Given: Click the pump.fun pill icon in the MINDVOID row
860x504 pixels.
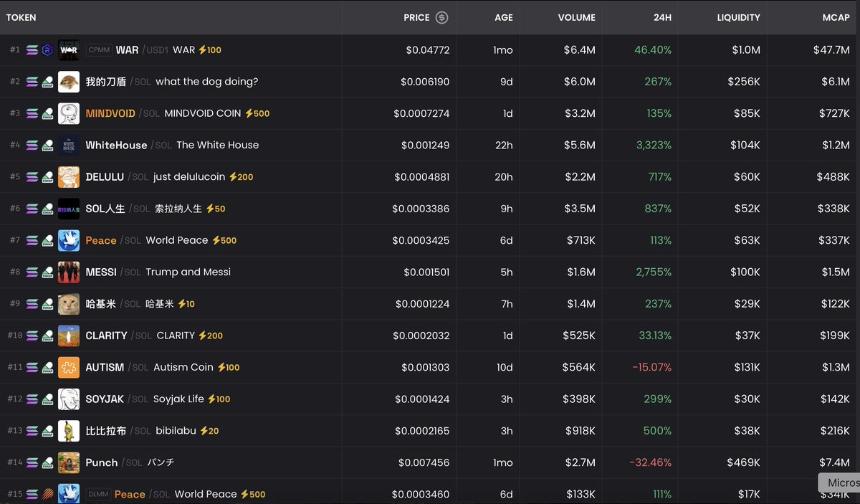Looking at the screenshot, I should (x=46, y=114).
